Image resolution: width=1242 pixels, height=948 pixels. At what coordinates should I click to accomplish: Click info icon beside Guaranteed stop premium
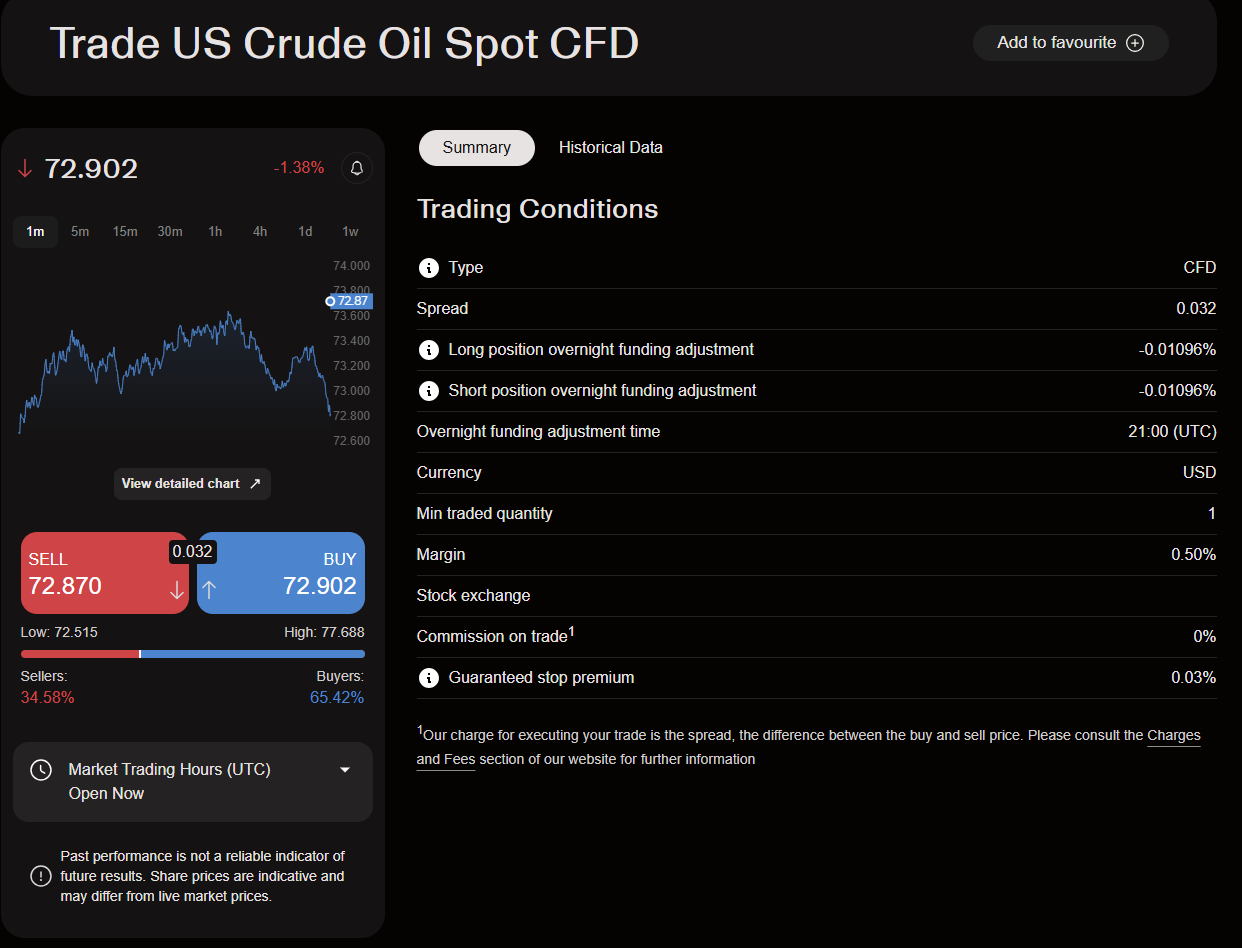pos(428,678)
